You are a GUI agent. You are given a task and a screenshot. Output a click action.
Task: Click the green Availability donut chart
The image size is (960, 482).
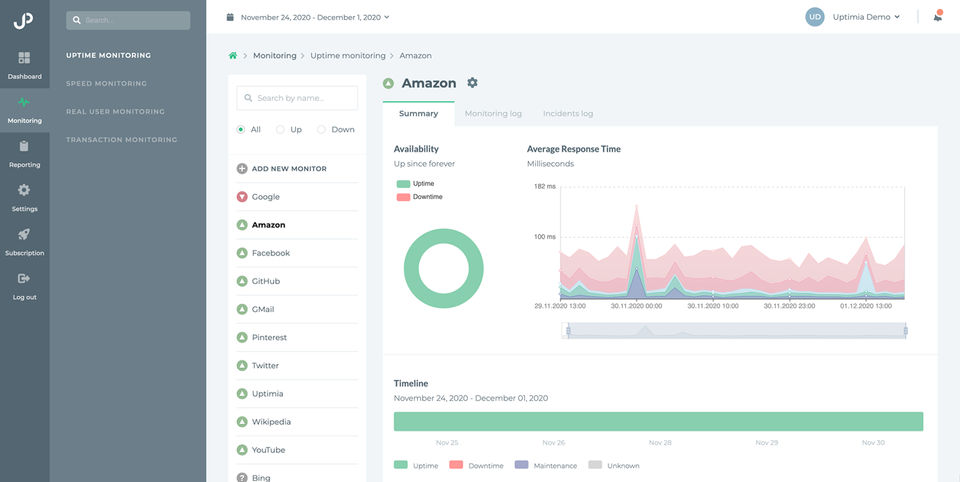(x=443, y=268)
